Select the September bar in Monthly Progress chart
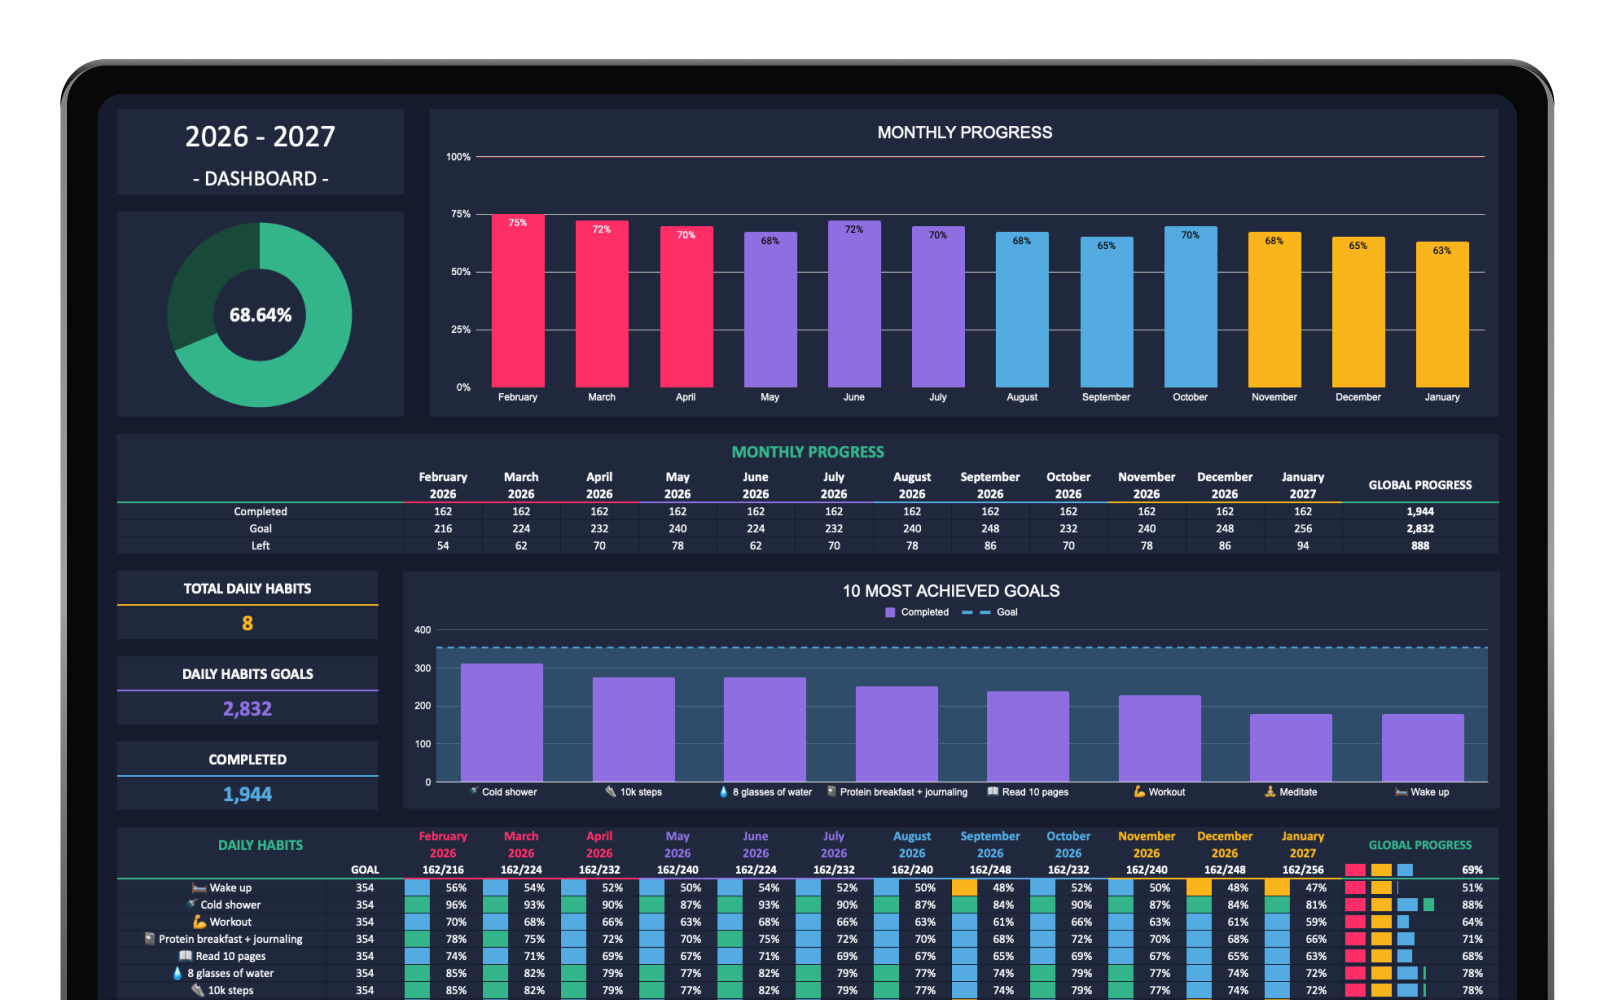The height and width of the screenshot is (1000, 1600). (x=1106, y=312)
